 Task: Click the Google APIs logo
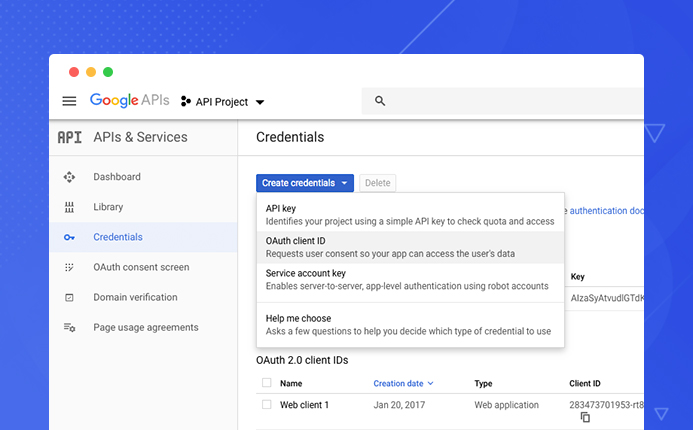tap(129, 100)
